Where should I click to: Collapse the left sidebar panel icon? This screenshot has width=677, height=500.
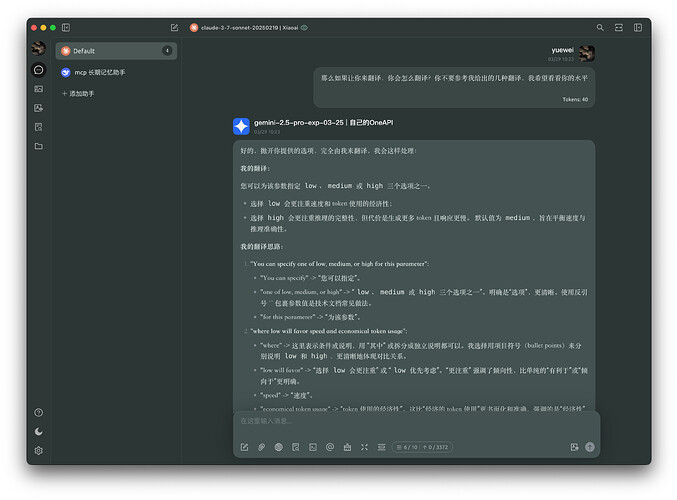click(x=66, y=28)
